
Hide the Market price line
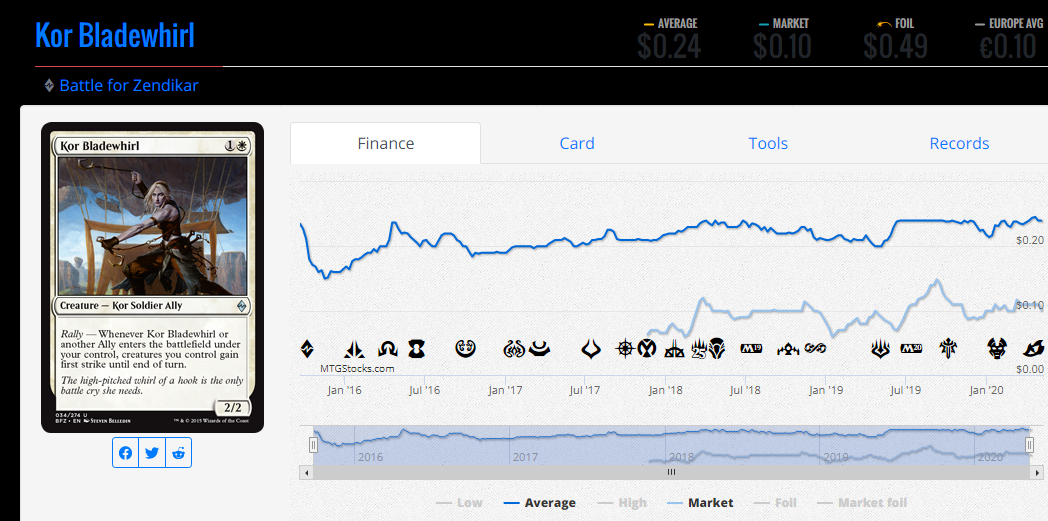pyautogui.click(x=699, y=503)
